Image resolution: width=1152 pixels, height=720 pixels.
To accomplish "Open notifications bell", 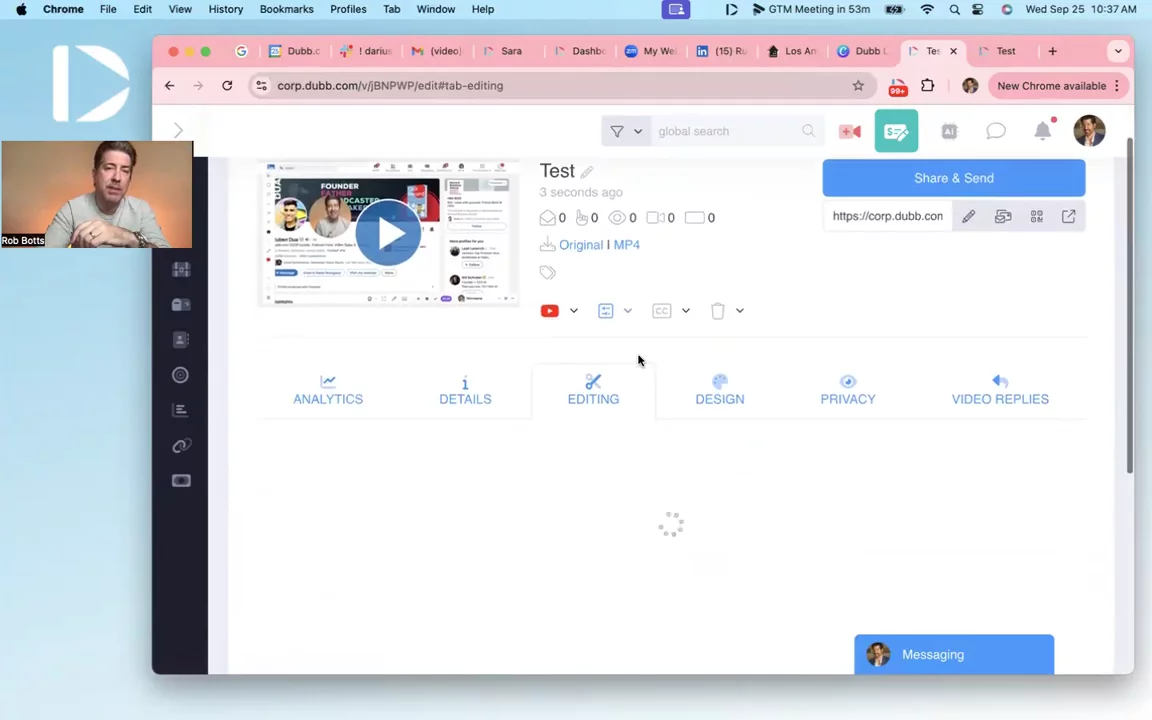I will [x=1042, y=131].
